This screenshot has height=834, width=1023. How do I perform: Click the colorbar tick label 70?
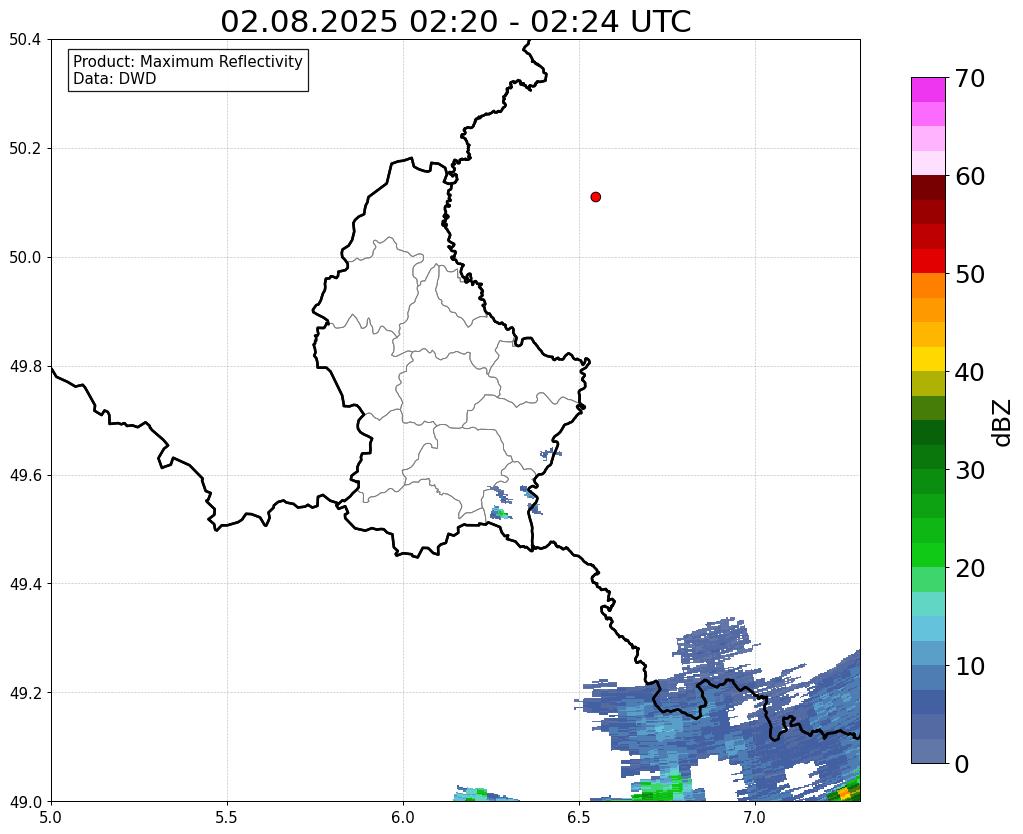[x=970, y=78]
